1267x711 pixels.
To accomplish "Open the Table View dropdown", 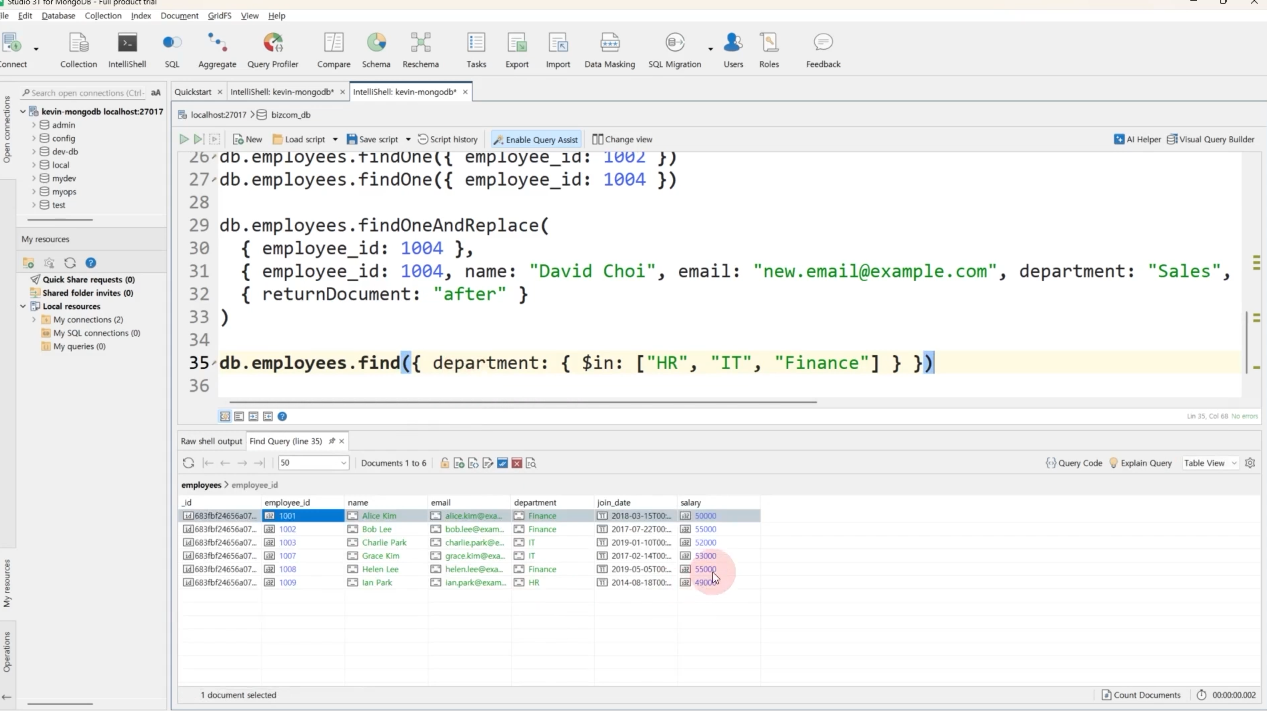I will click(x=1210, y=463).
